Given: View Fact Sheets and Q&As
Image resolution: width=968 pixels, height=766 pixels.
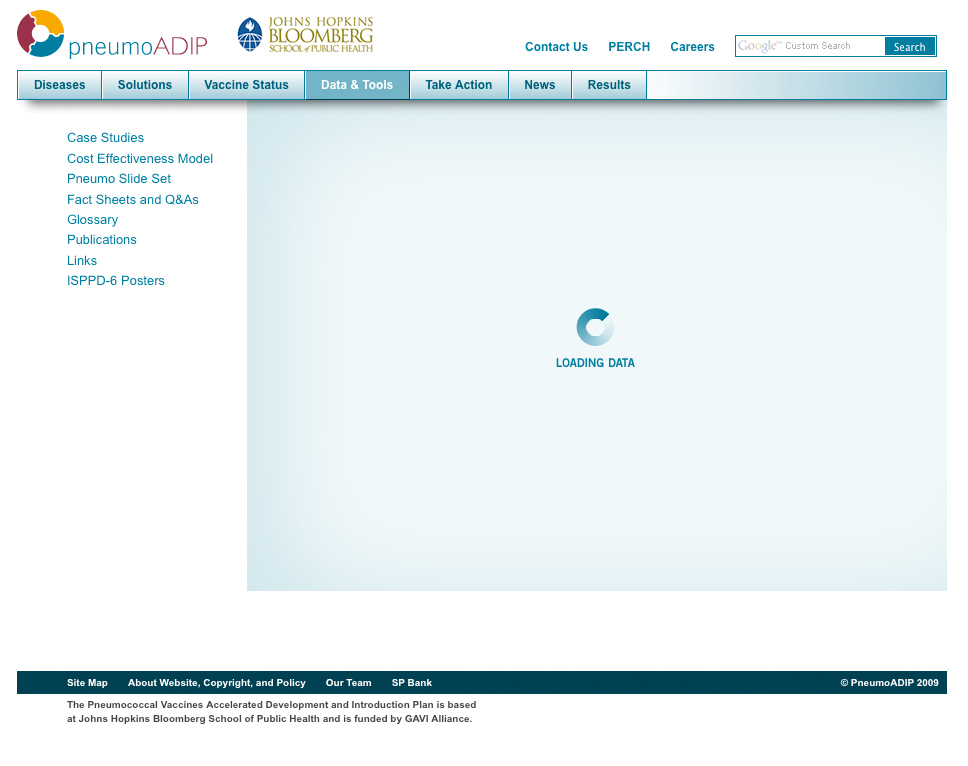Looking at the screenshot, I should point(133,200).
